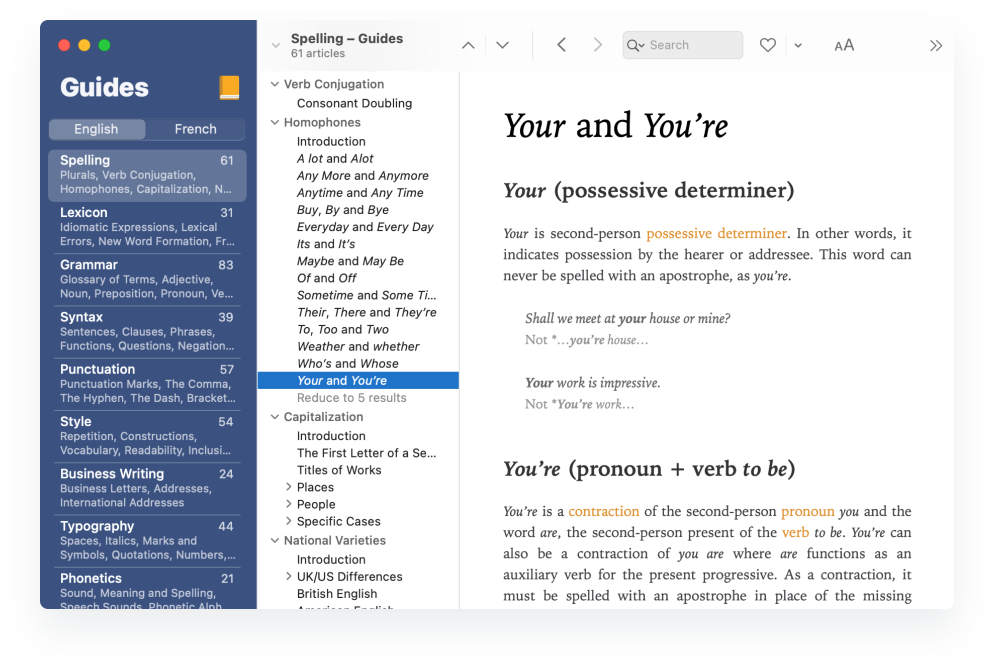Screen dimensions: 994x669
Task: Collapse the Homophones section
Action: (x=275, y=123)
